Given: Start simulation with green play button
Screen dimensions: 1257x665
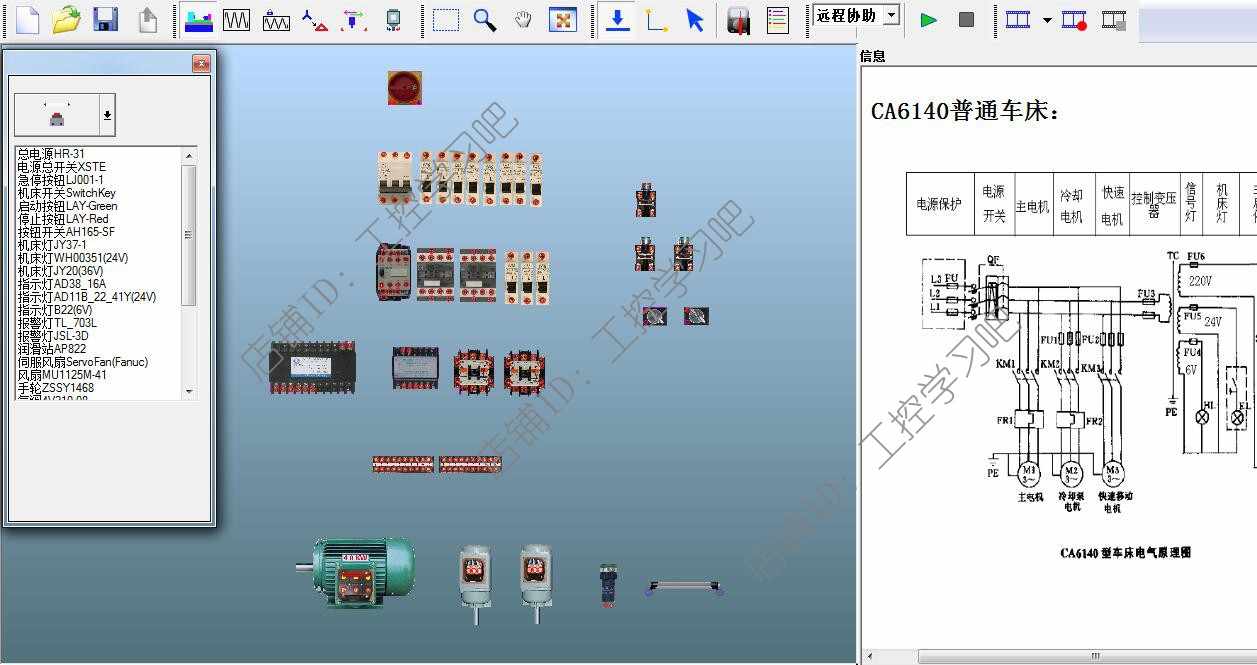Looking at the screenshot, I should point(929,19).
